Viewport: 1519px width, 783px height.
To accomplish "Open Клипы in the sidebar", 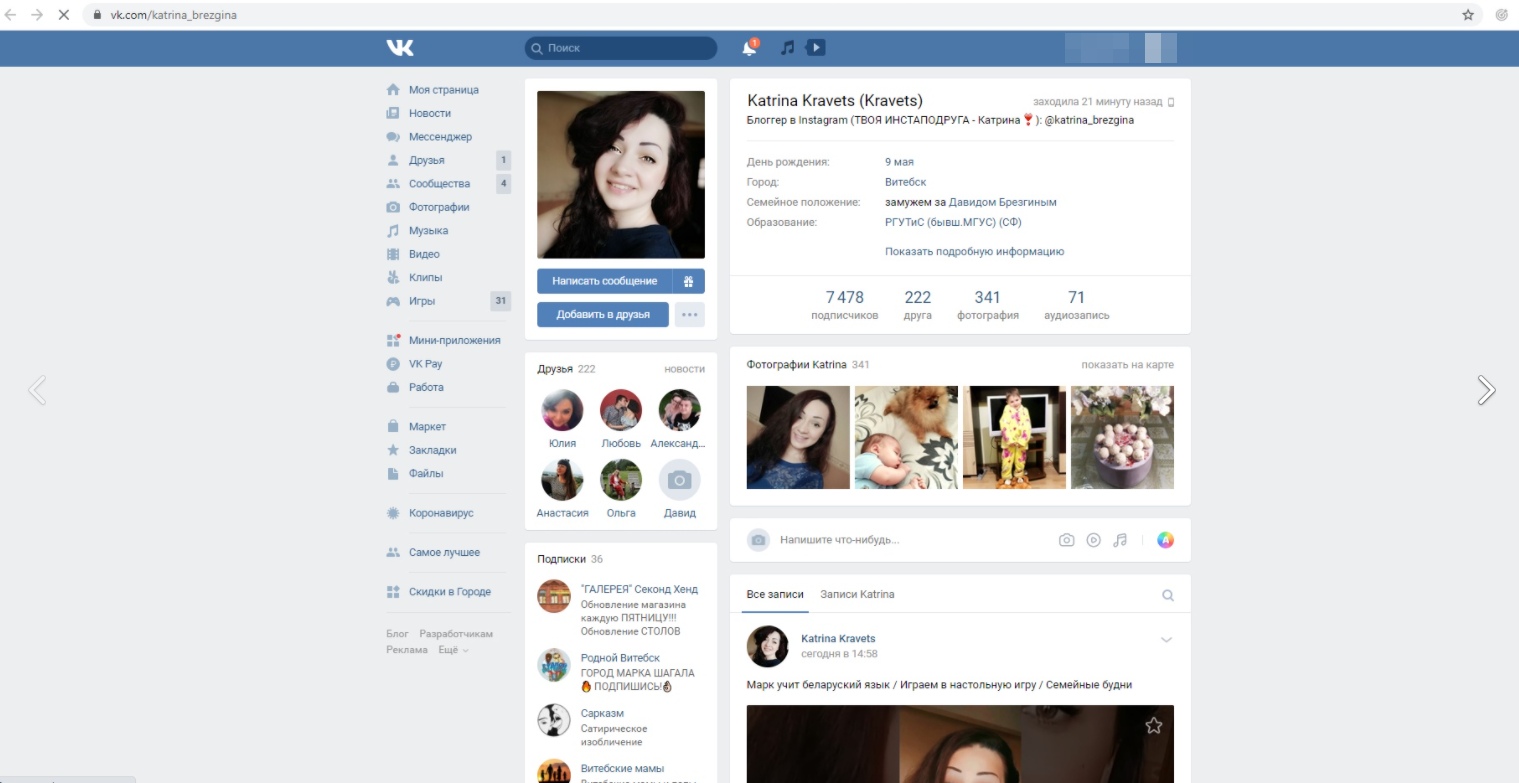I will pos(426,278).
